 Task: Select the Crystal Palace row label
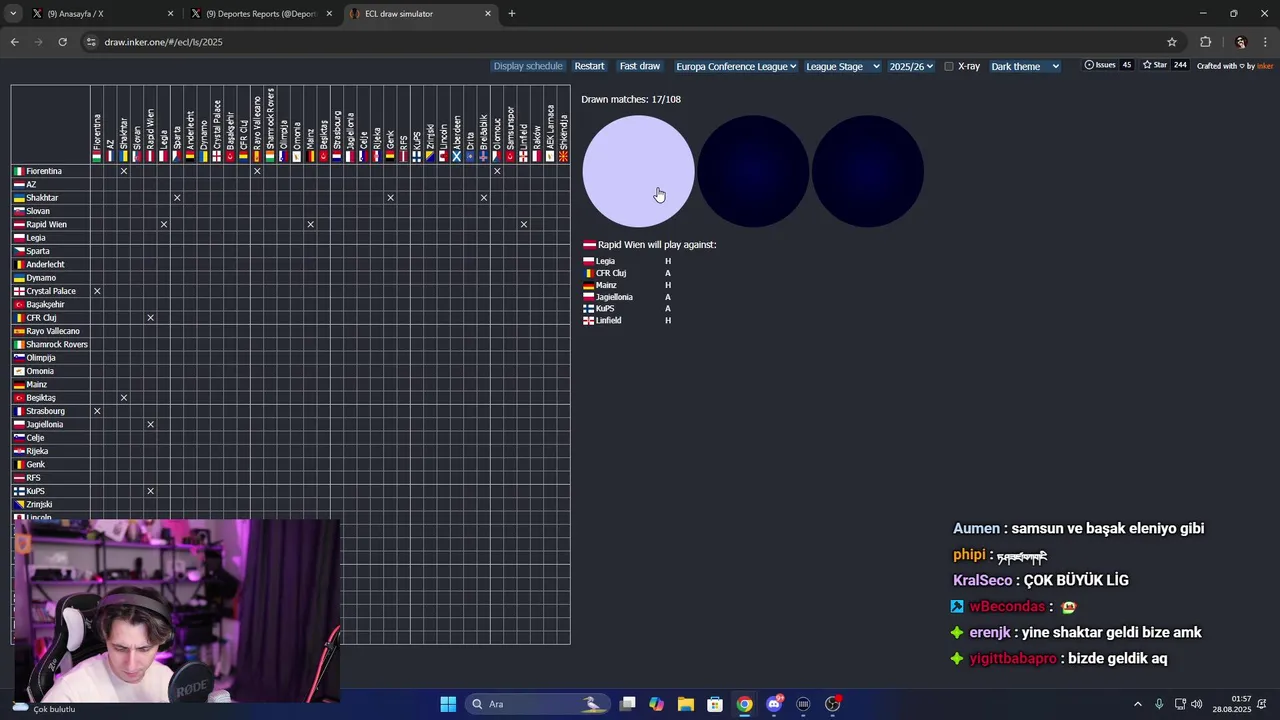(x=51, y=291)
